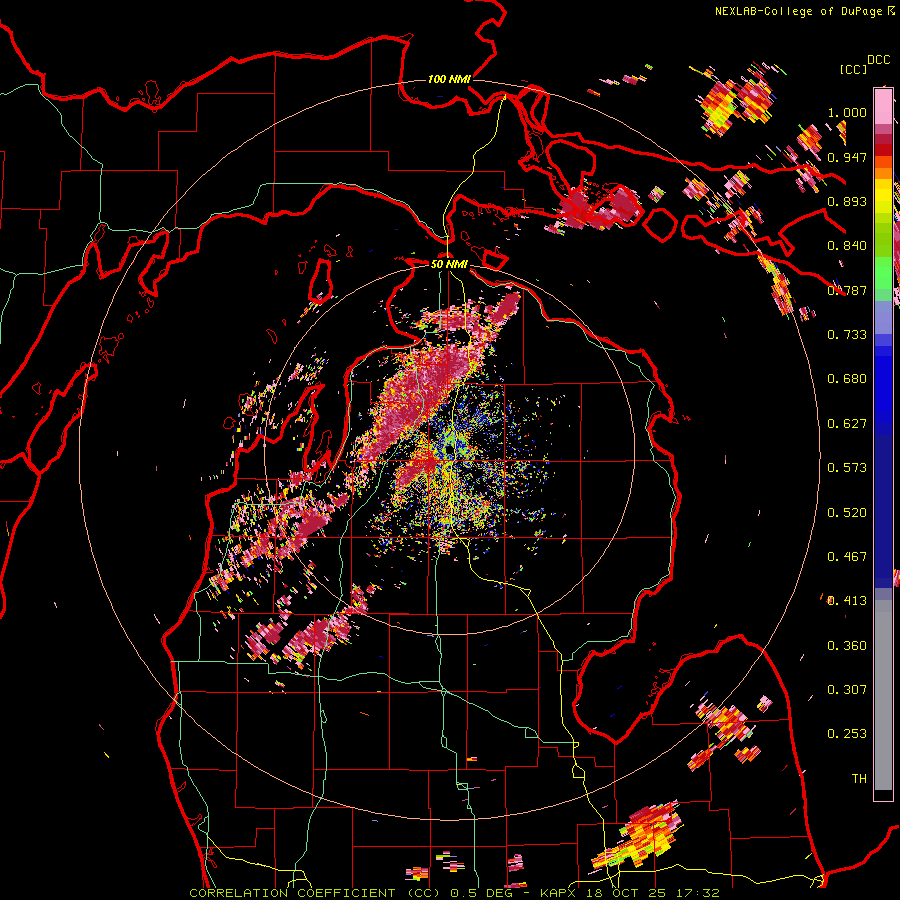Click the "100 NMI" range ring label

click(x=449, y=79)
